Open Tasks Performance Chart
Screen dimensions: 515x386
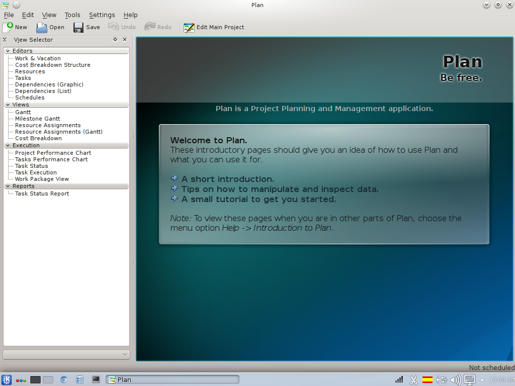click(x=51, y=159)
